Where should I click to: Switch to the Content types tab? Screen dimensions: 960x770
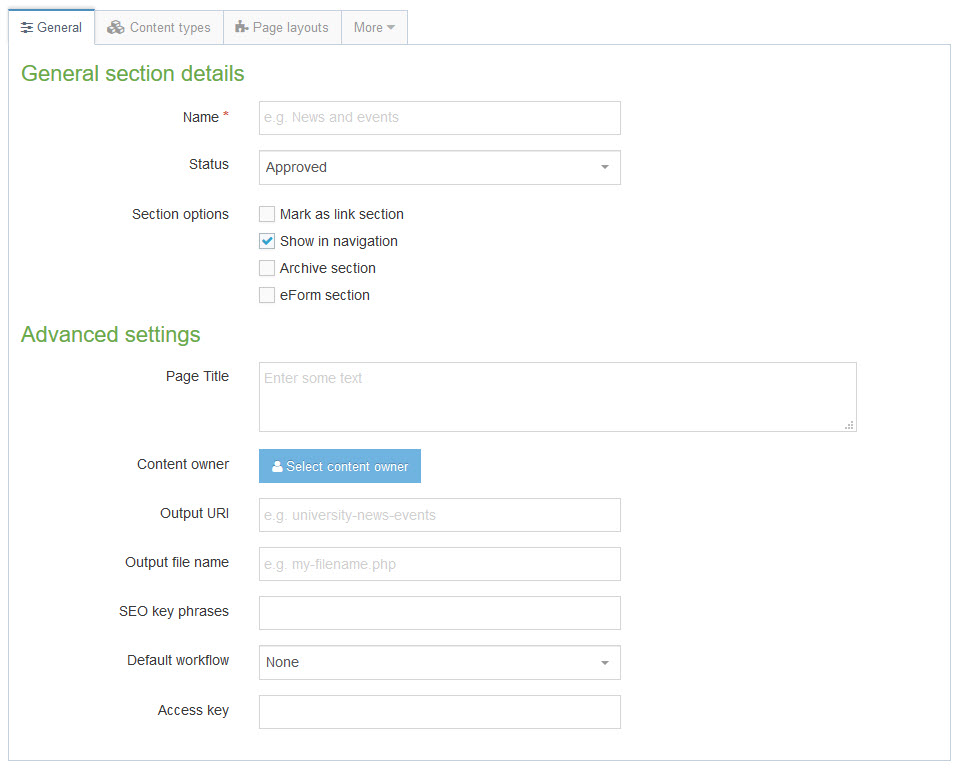click(x=158, y=27)
